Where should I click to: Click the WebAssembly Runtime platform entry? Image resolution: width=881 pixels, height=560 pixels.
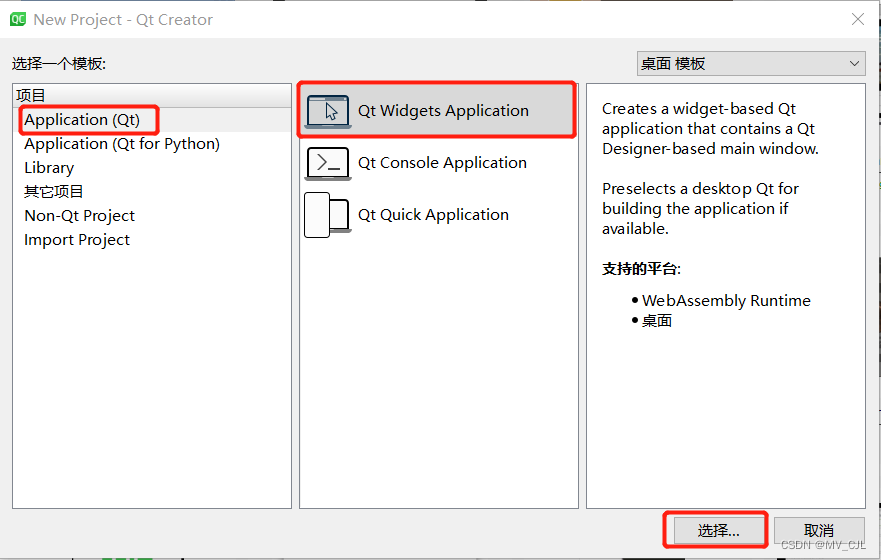pos(726,301)
